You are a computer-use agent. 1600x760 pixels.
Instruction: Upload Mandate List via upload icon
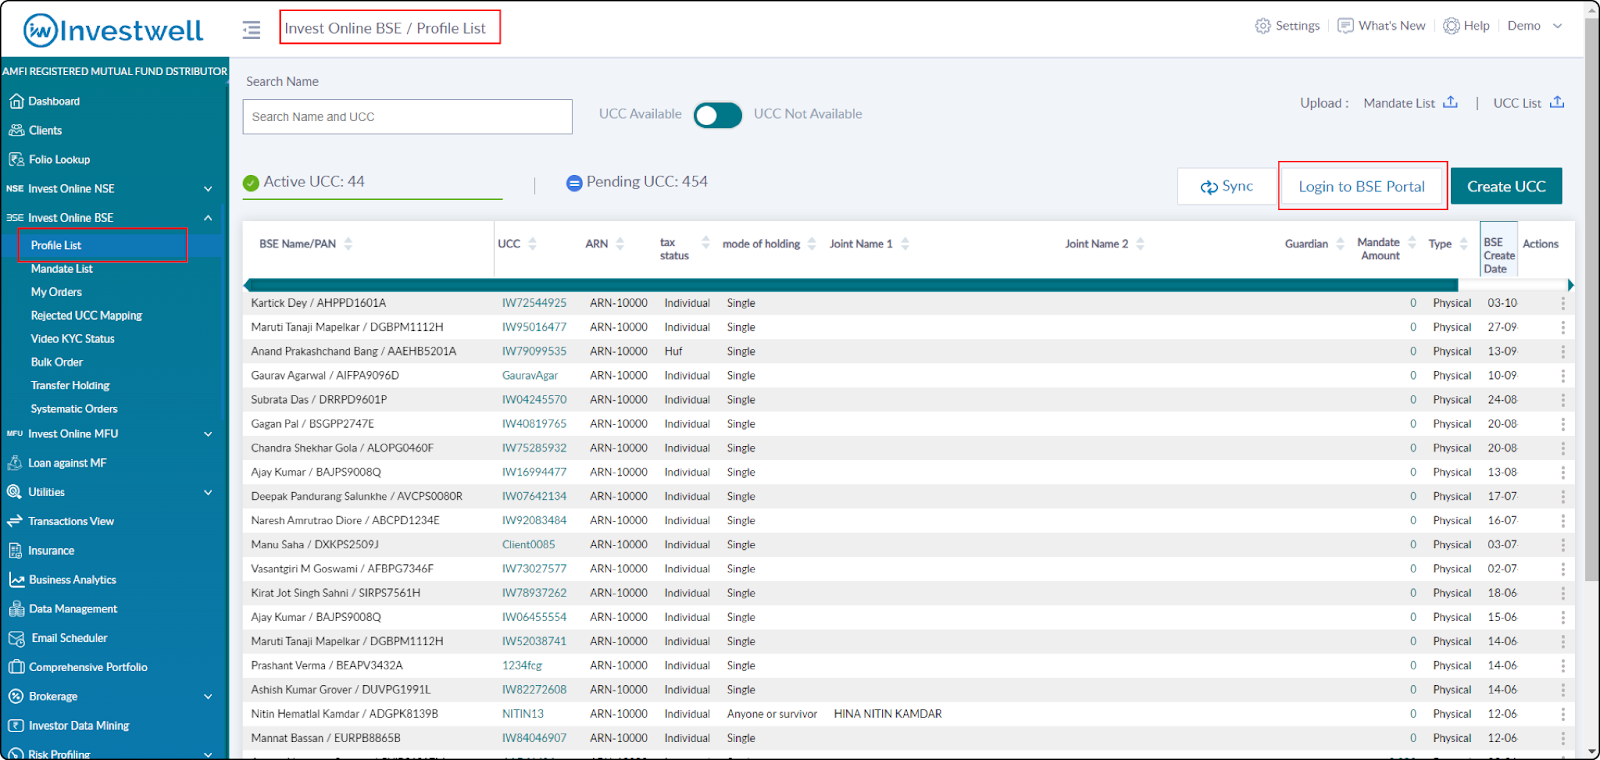[x=1450, y=102]
